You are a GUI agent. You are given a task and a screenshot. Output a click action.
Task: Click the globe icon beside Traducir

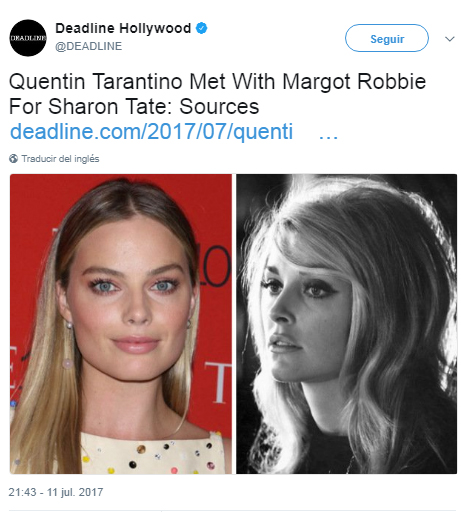click(x=13, y=159)
